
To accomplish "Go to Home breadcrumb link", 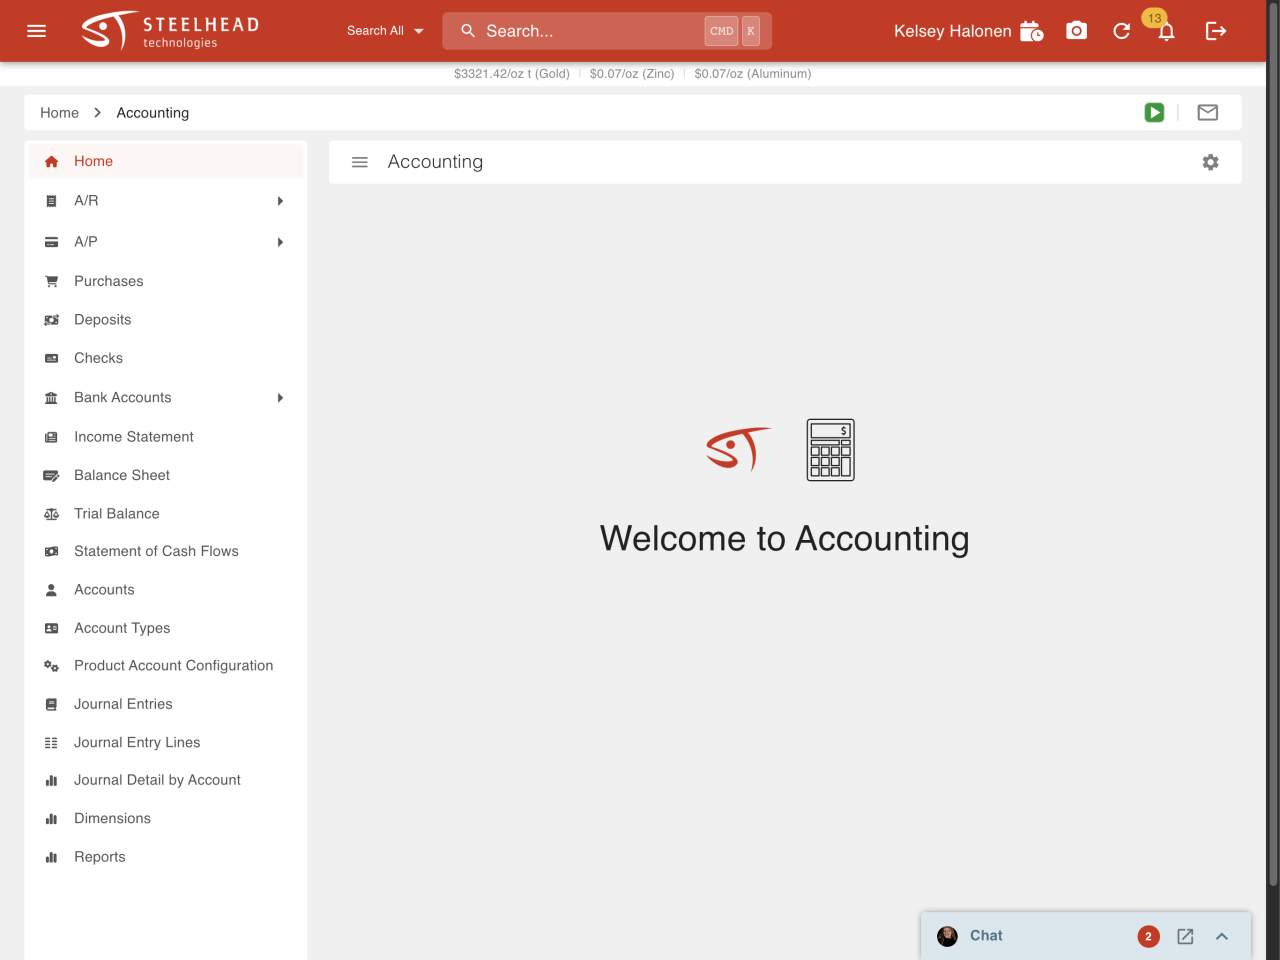I will point(59,113).
